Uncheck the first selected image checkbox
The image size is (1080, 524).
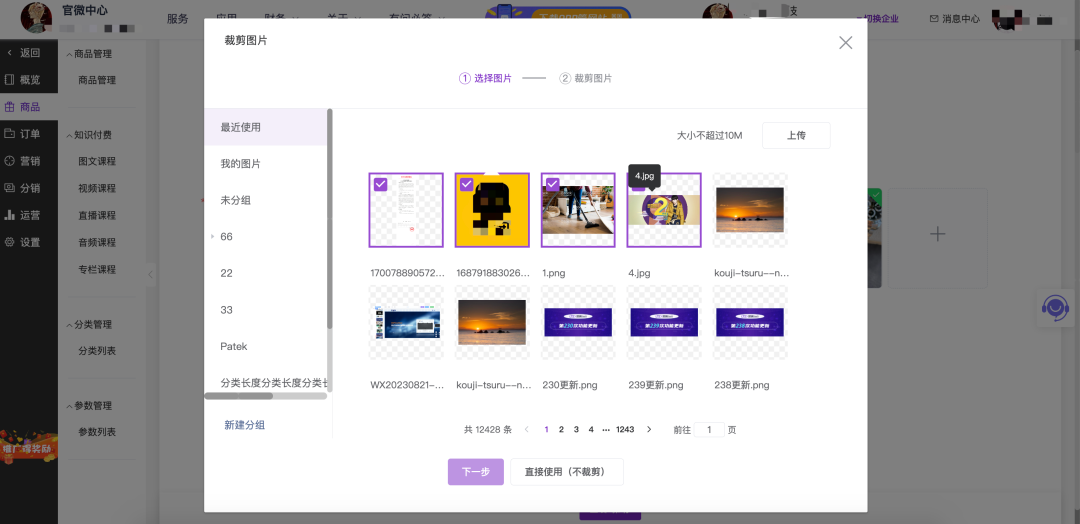(x=380, y=184)
